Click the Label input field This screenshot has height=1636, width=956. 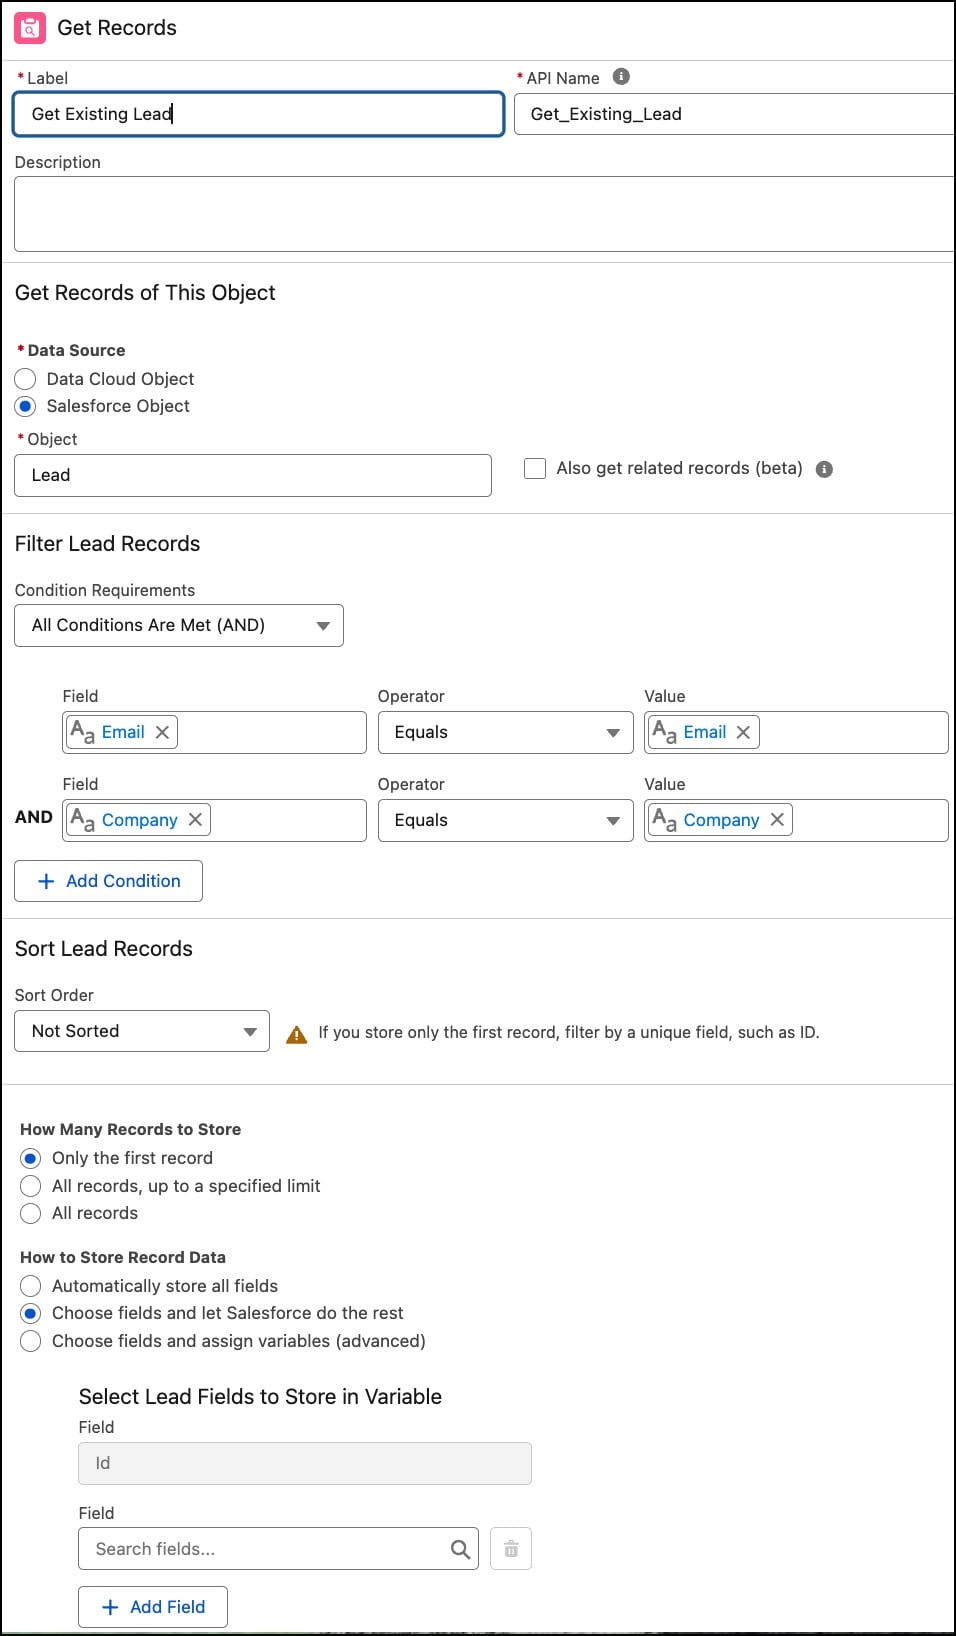pyautogui.click(x=259, y=114)
